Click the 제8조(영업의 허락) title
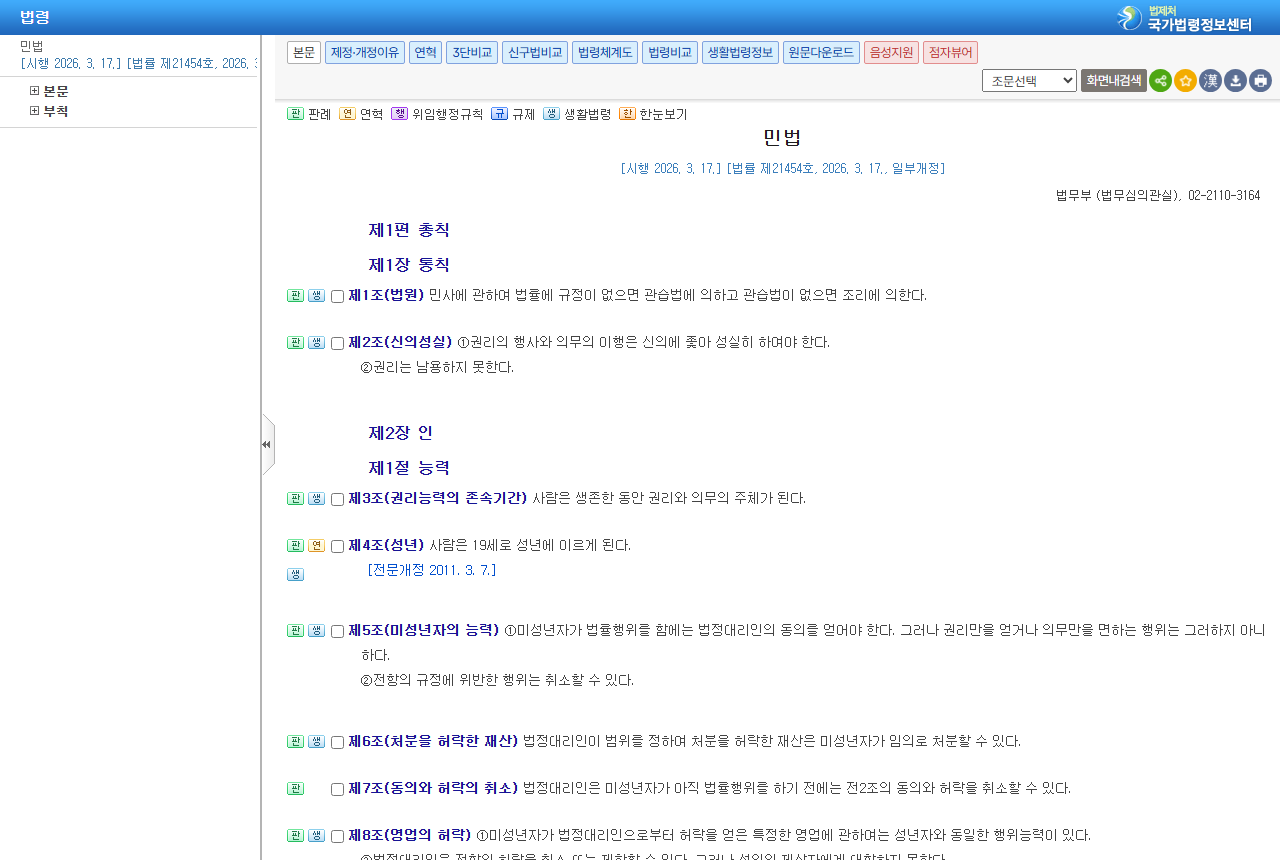The height and width of the screenshot is (860, 1280). coord(410,836)
